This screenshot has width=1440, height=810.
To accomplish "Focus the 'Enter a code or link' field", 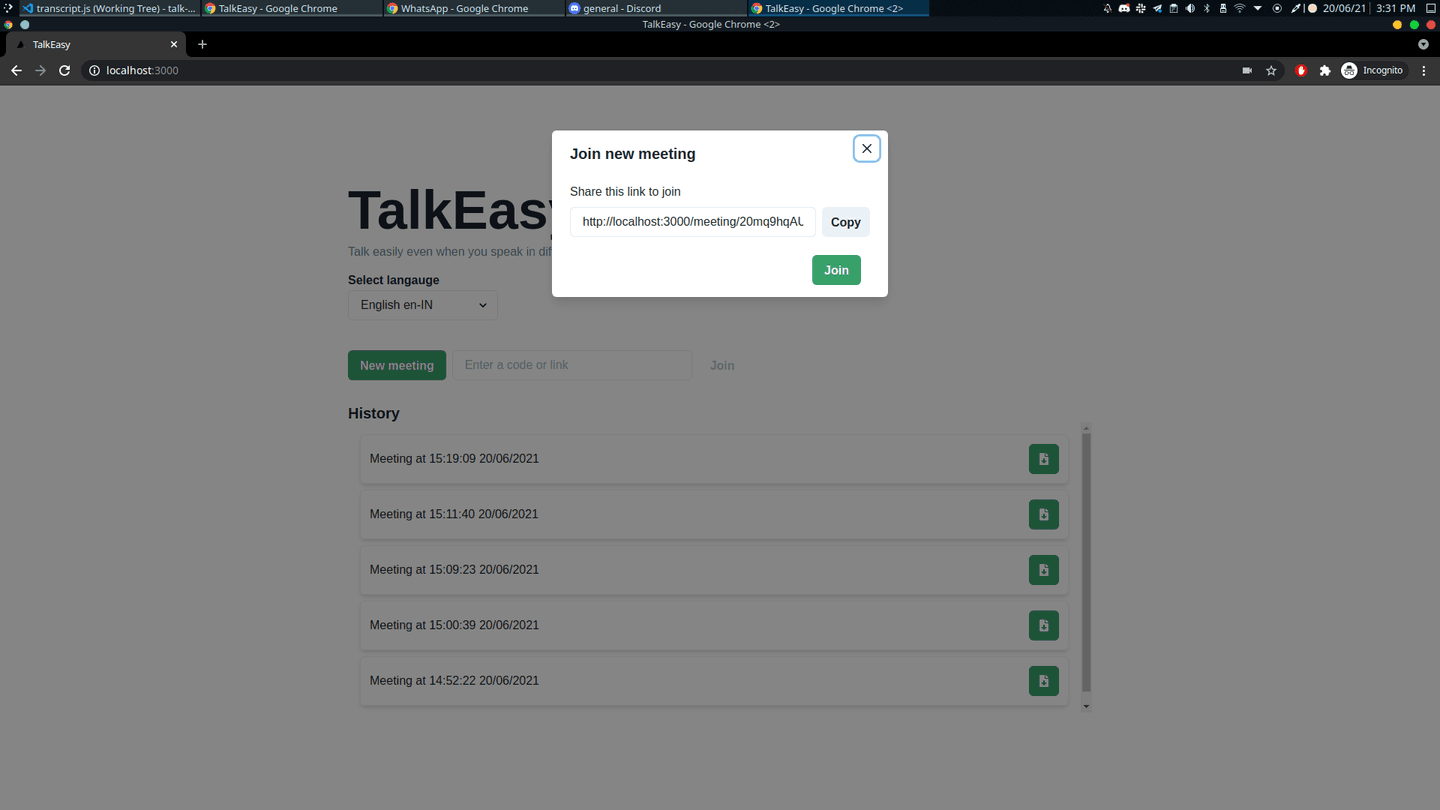I will (572, 365).
